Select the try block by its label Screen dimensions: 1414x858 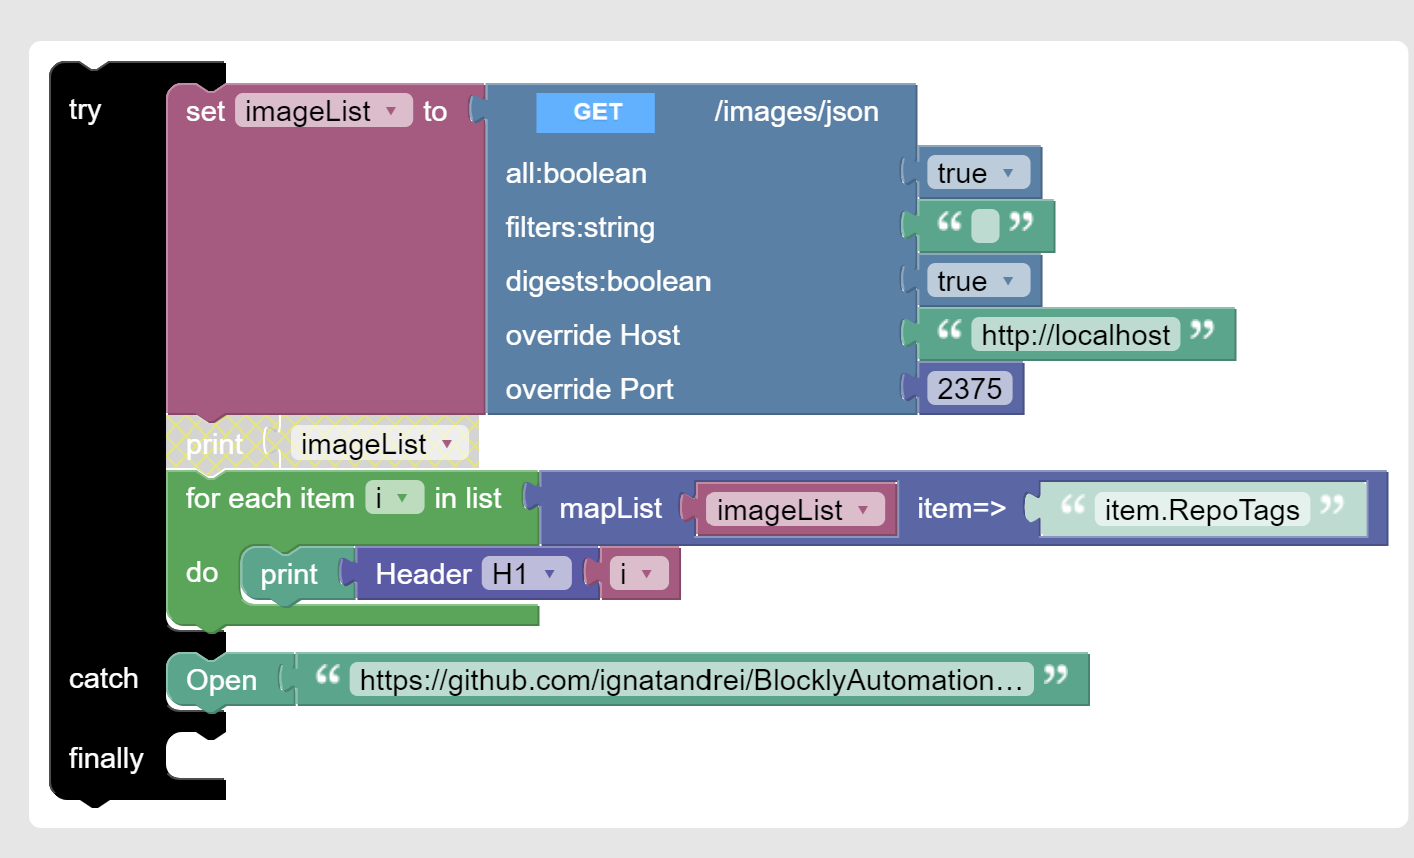tap(85, 110)
